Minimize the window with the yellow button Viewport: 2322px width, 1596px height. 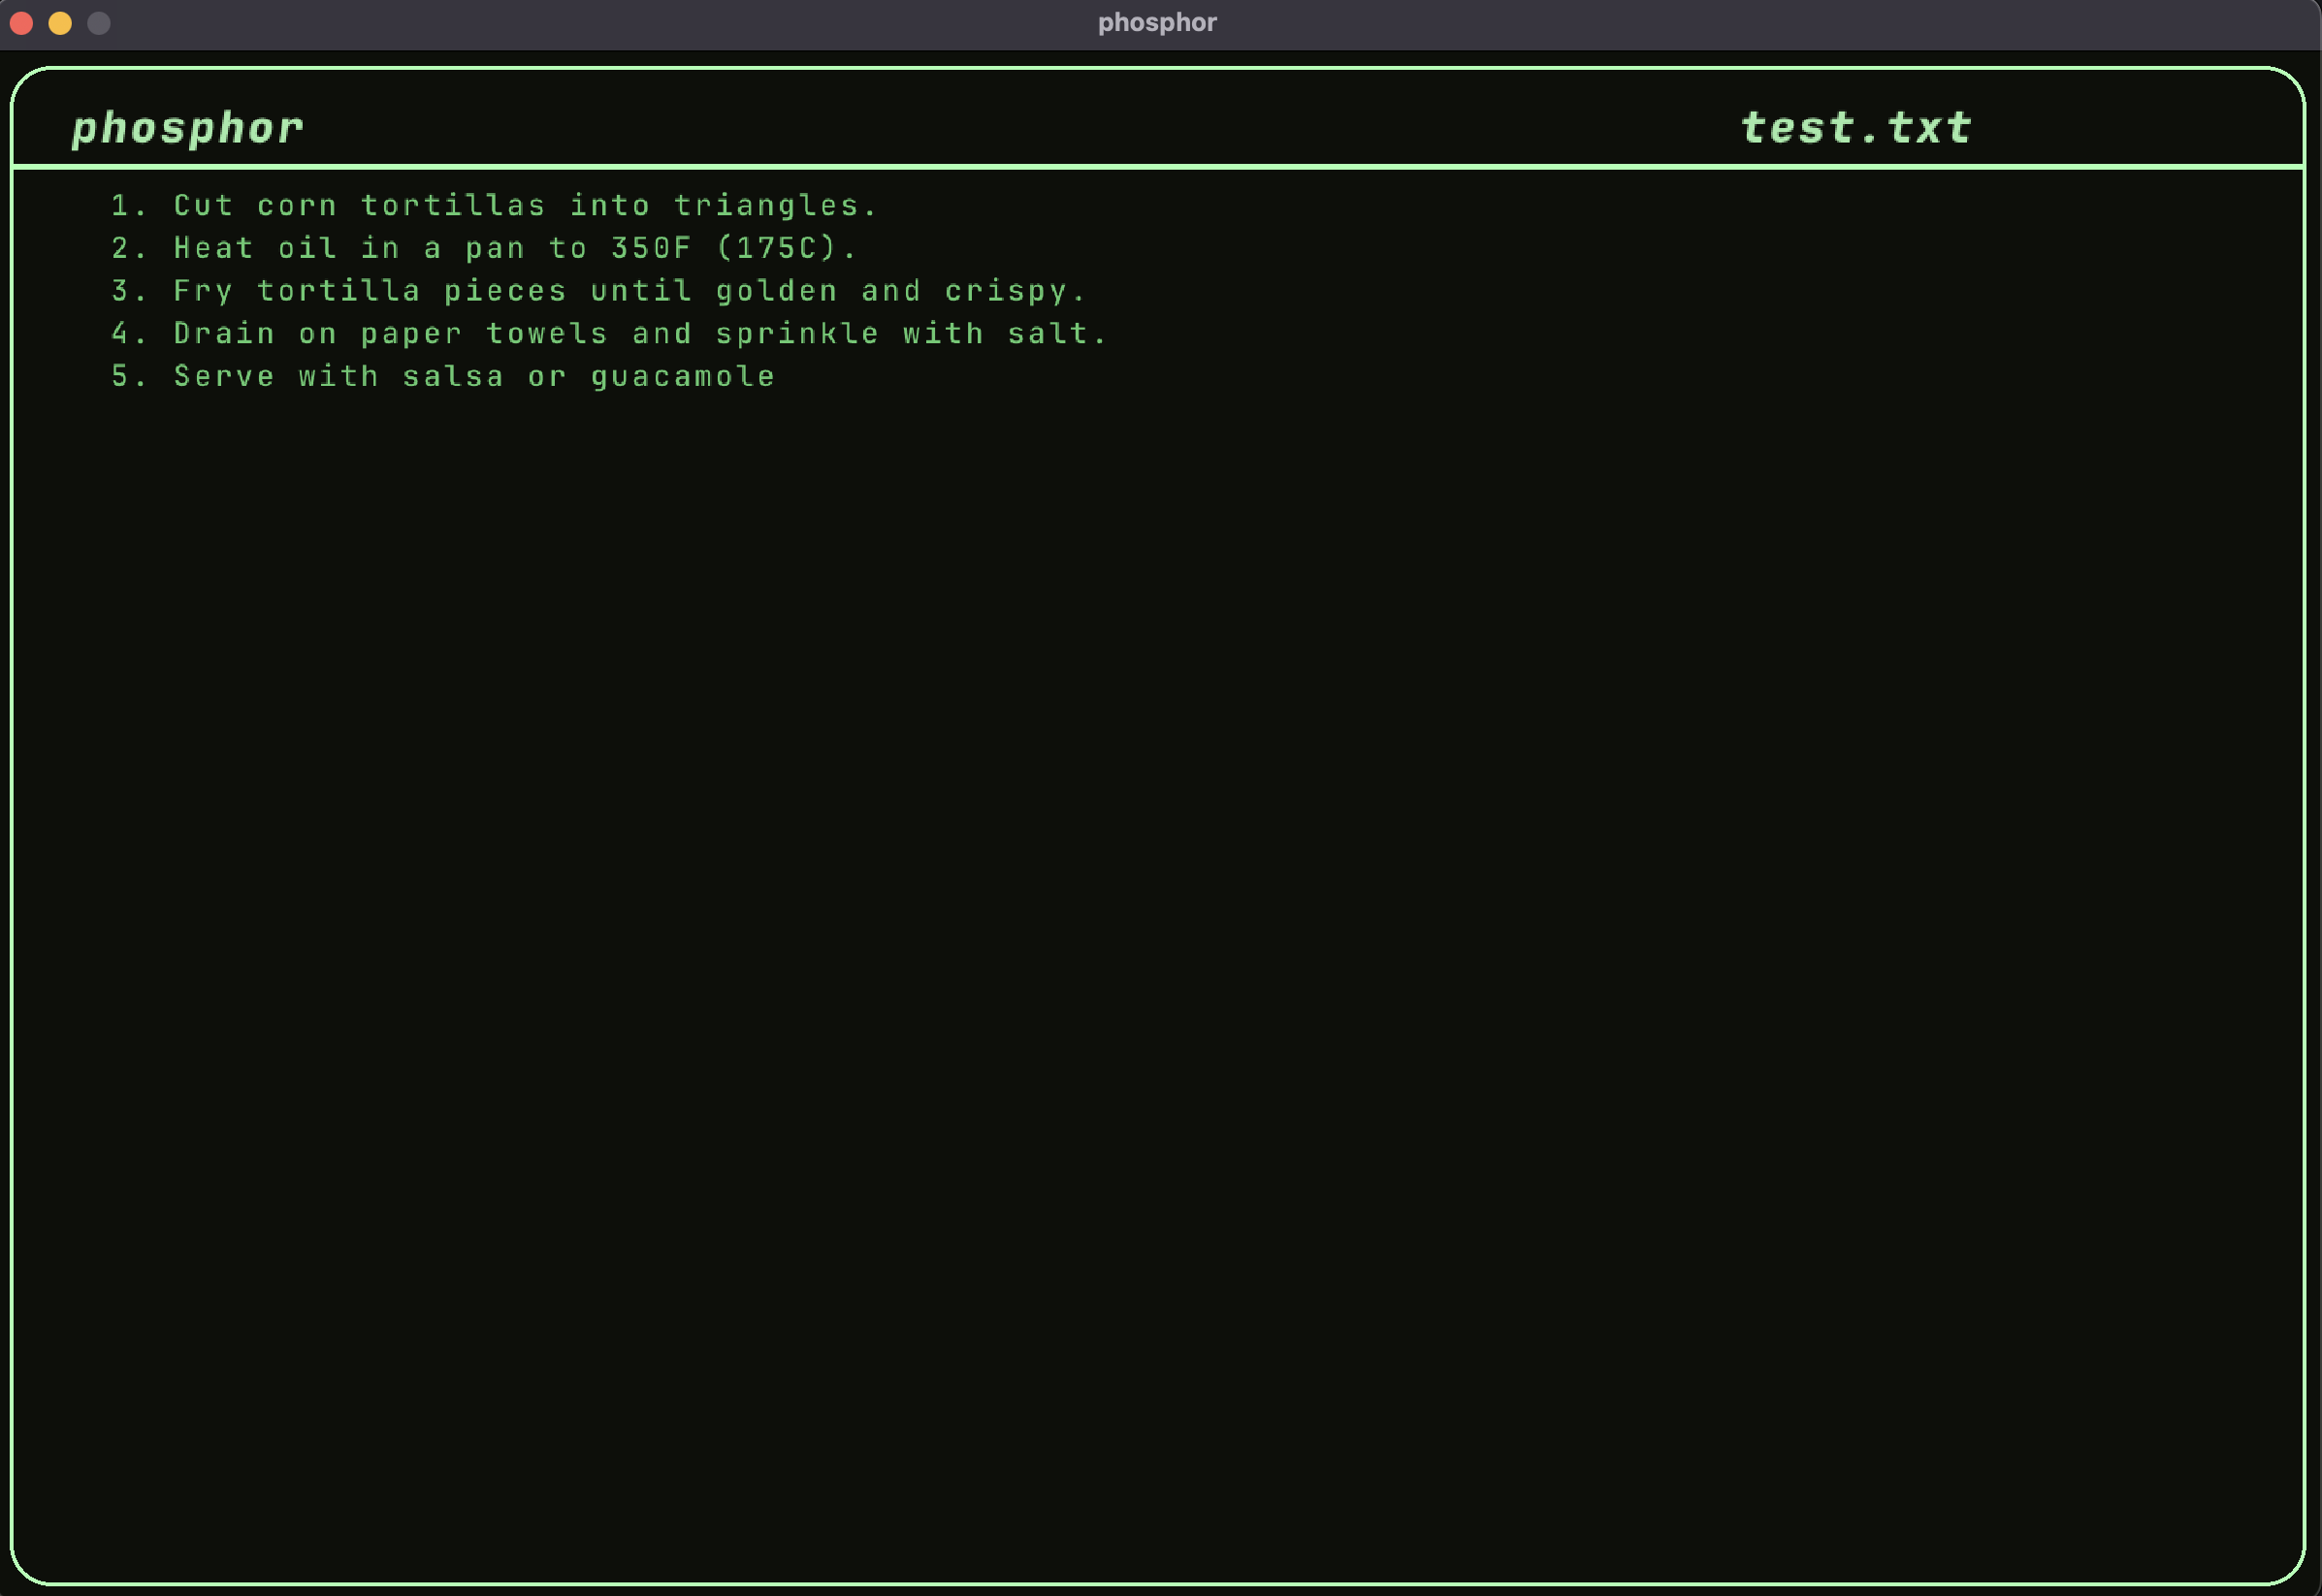pos(60,23)
